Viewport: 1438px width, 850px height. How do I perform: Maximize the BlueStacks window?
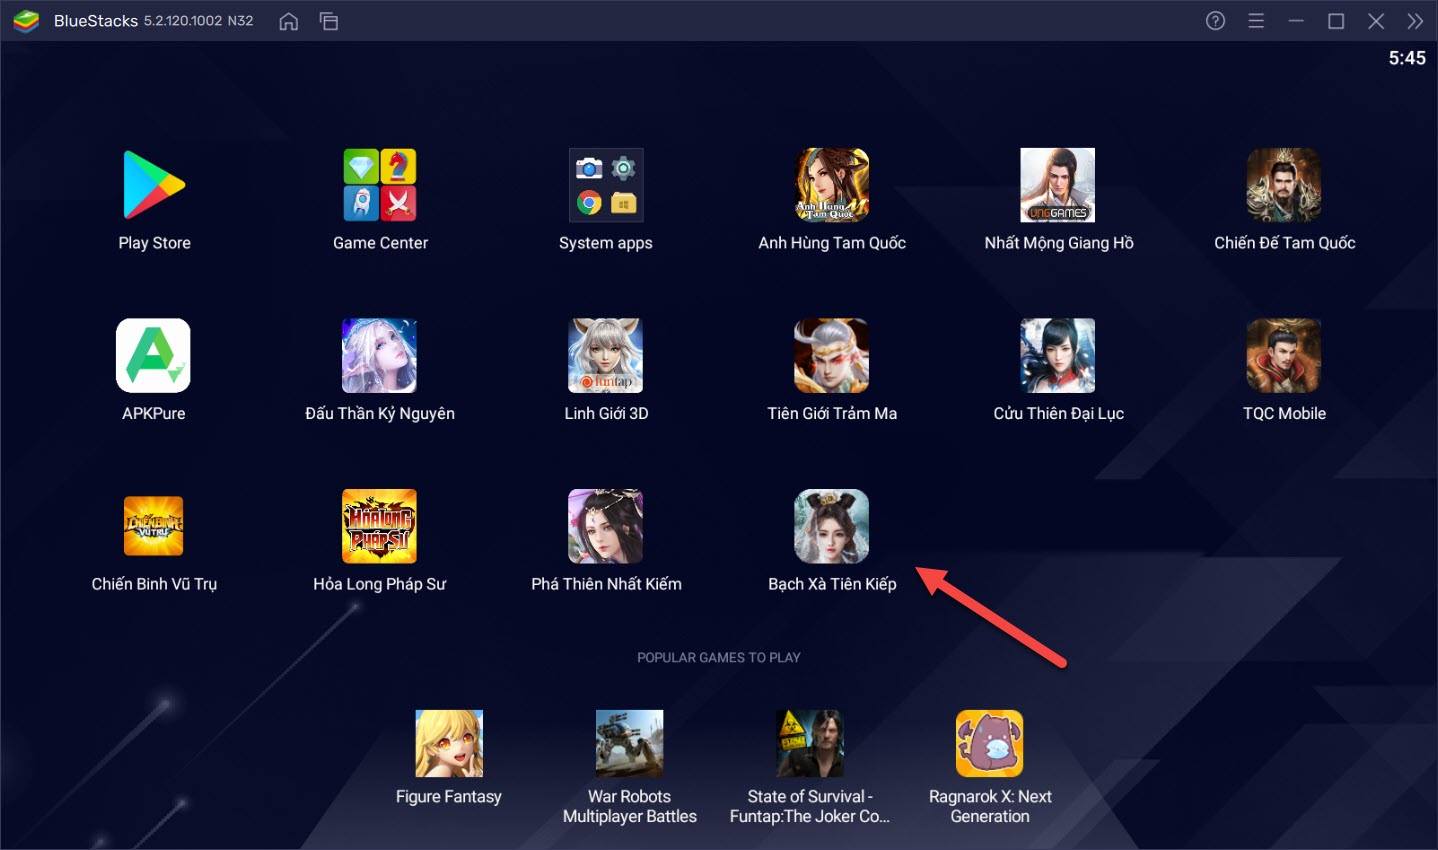pos(1336,21)
